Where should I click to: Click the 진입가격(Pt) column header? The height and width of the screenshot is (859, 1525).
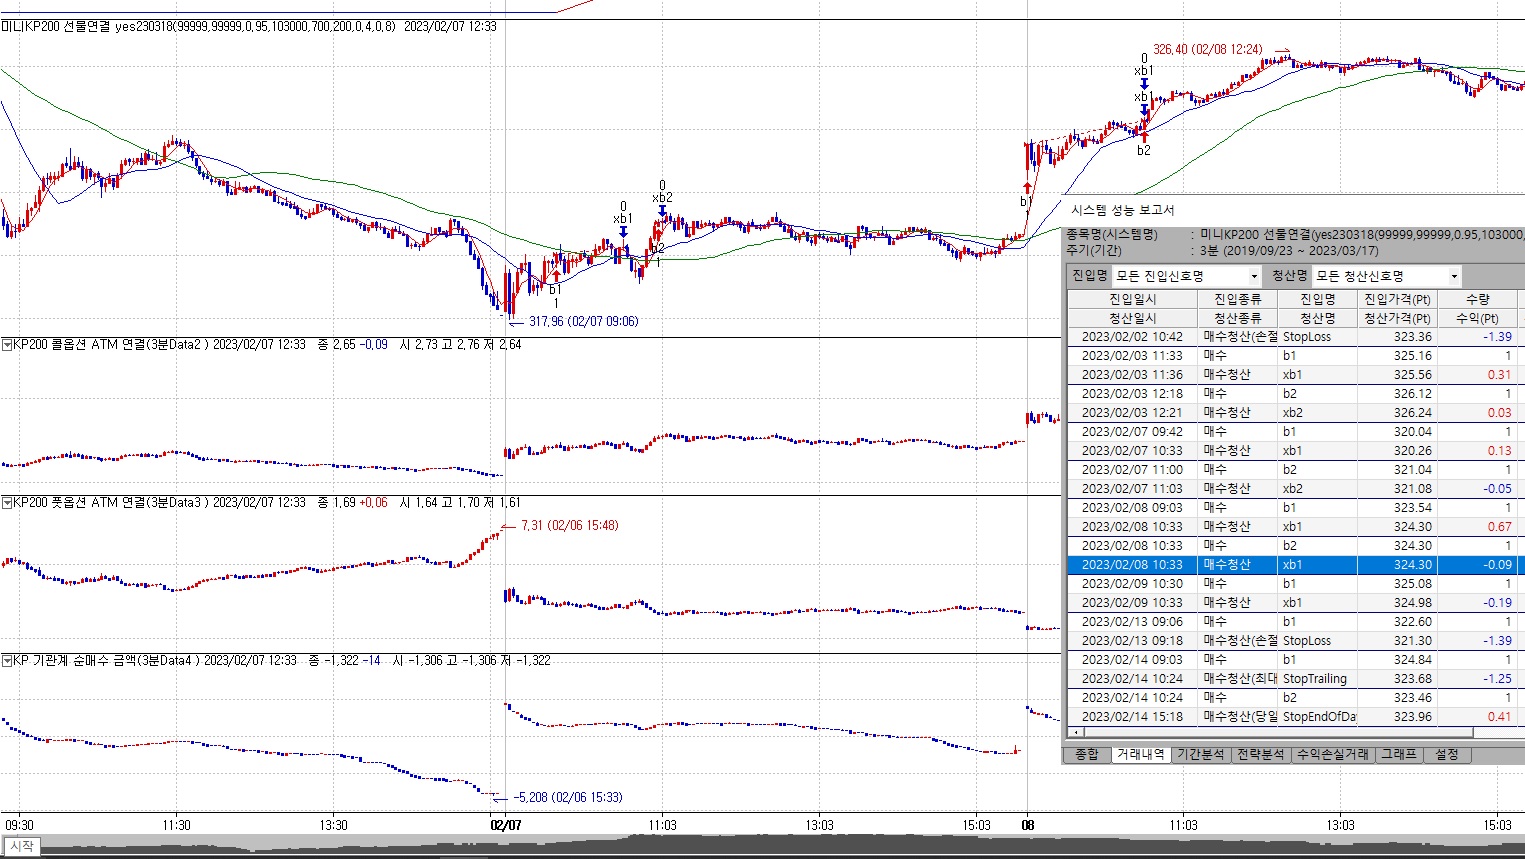coord(1397,299)
